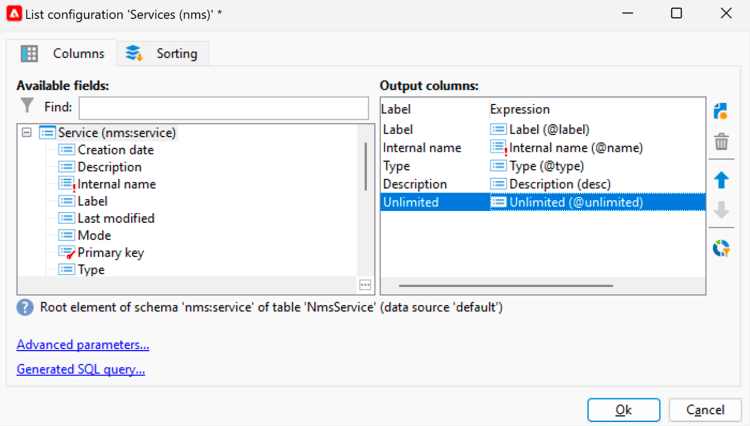Click inside the Find input field

coord(223,107)
